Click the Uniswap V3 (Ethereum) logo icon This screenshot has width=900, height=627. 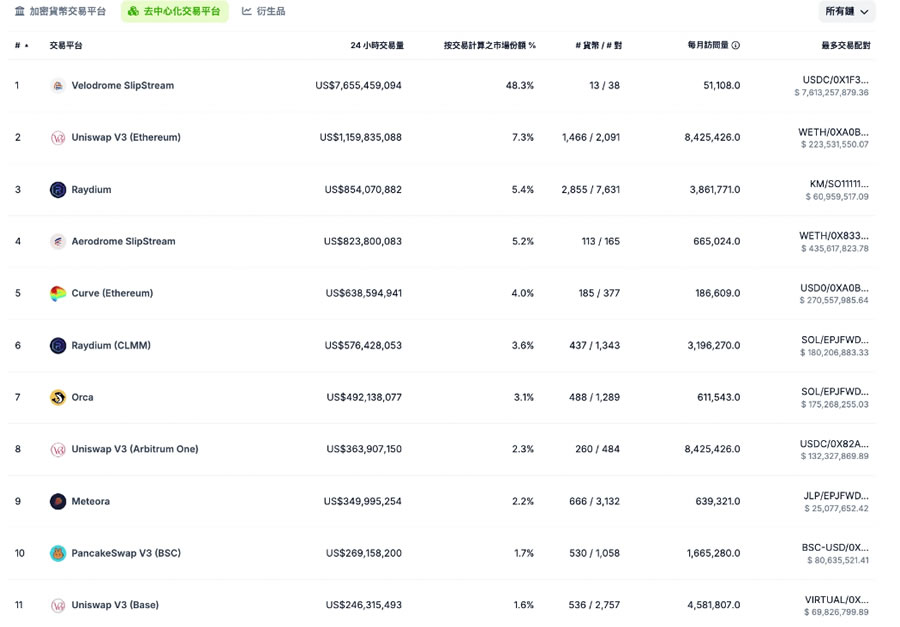(58, 138)
